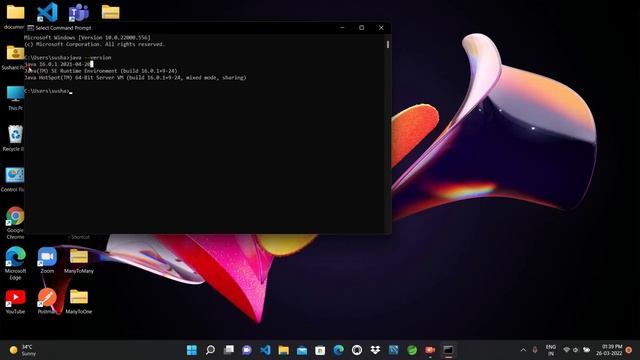Screen dimensions: 640x360
Task: Click the Command Prompt taskbar button
Action: click(x=448, y=350)
